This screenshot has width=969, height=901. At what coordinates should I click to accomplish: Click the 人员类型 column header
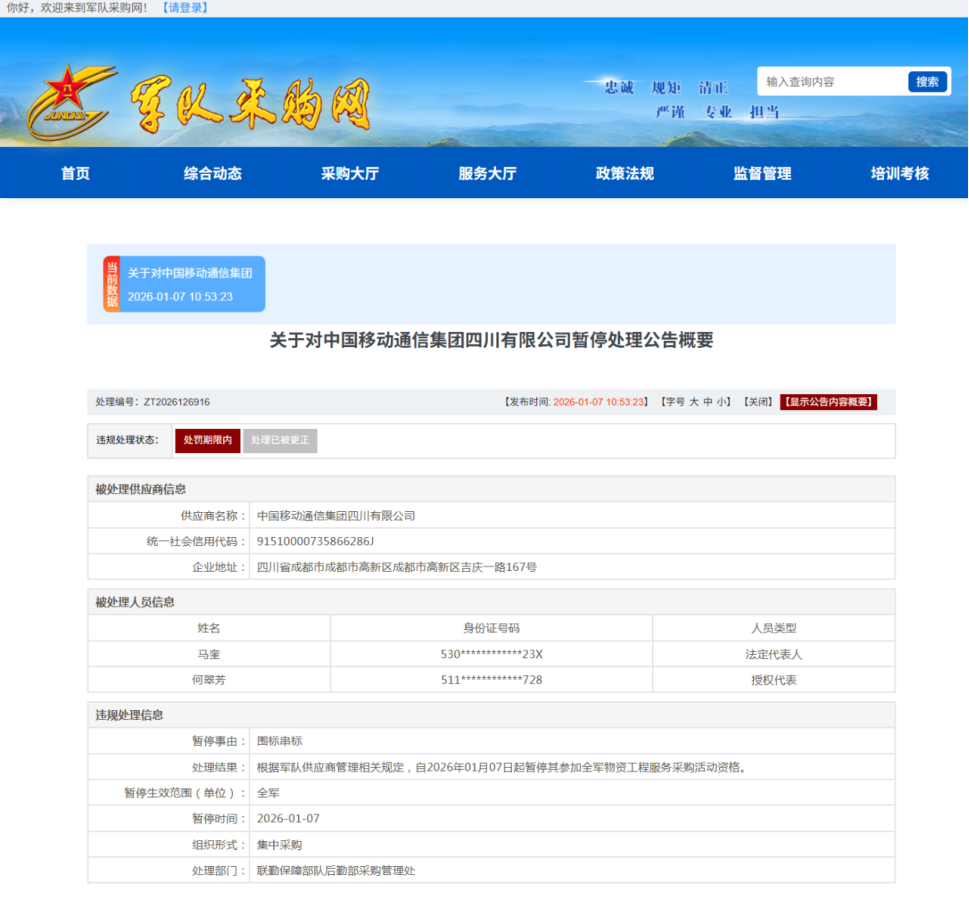click(x=774, y=628)
